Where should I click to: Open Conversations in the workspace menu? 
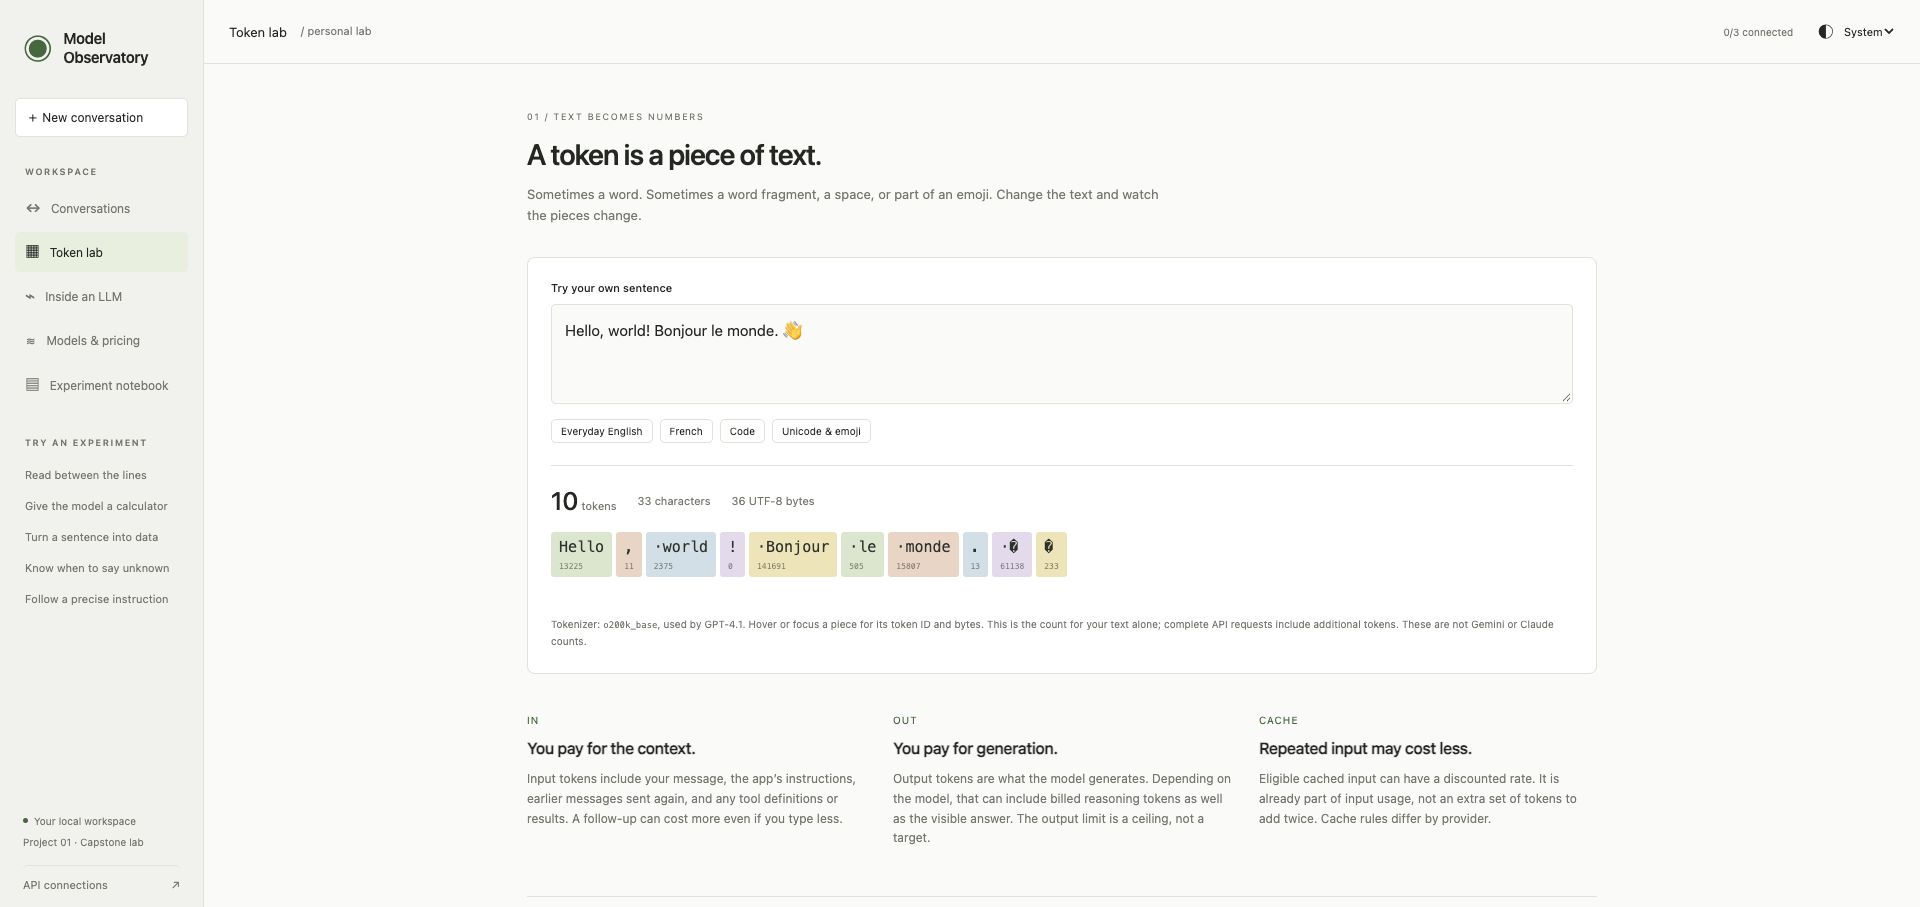101,208
